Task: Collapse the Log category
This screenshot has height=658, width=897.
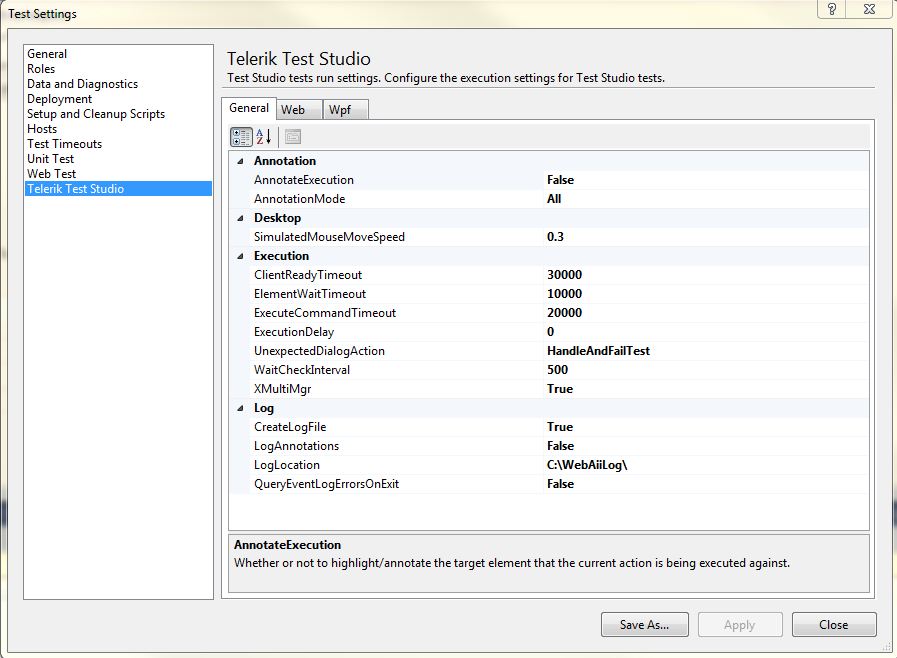Action: [x=239, y=408]
